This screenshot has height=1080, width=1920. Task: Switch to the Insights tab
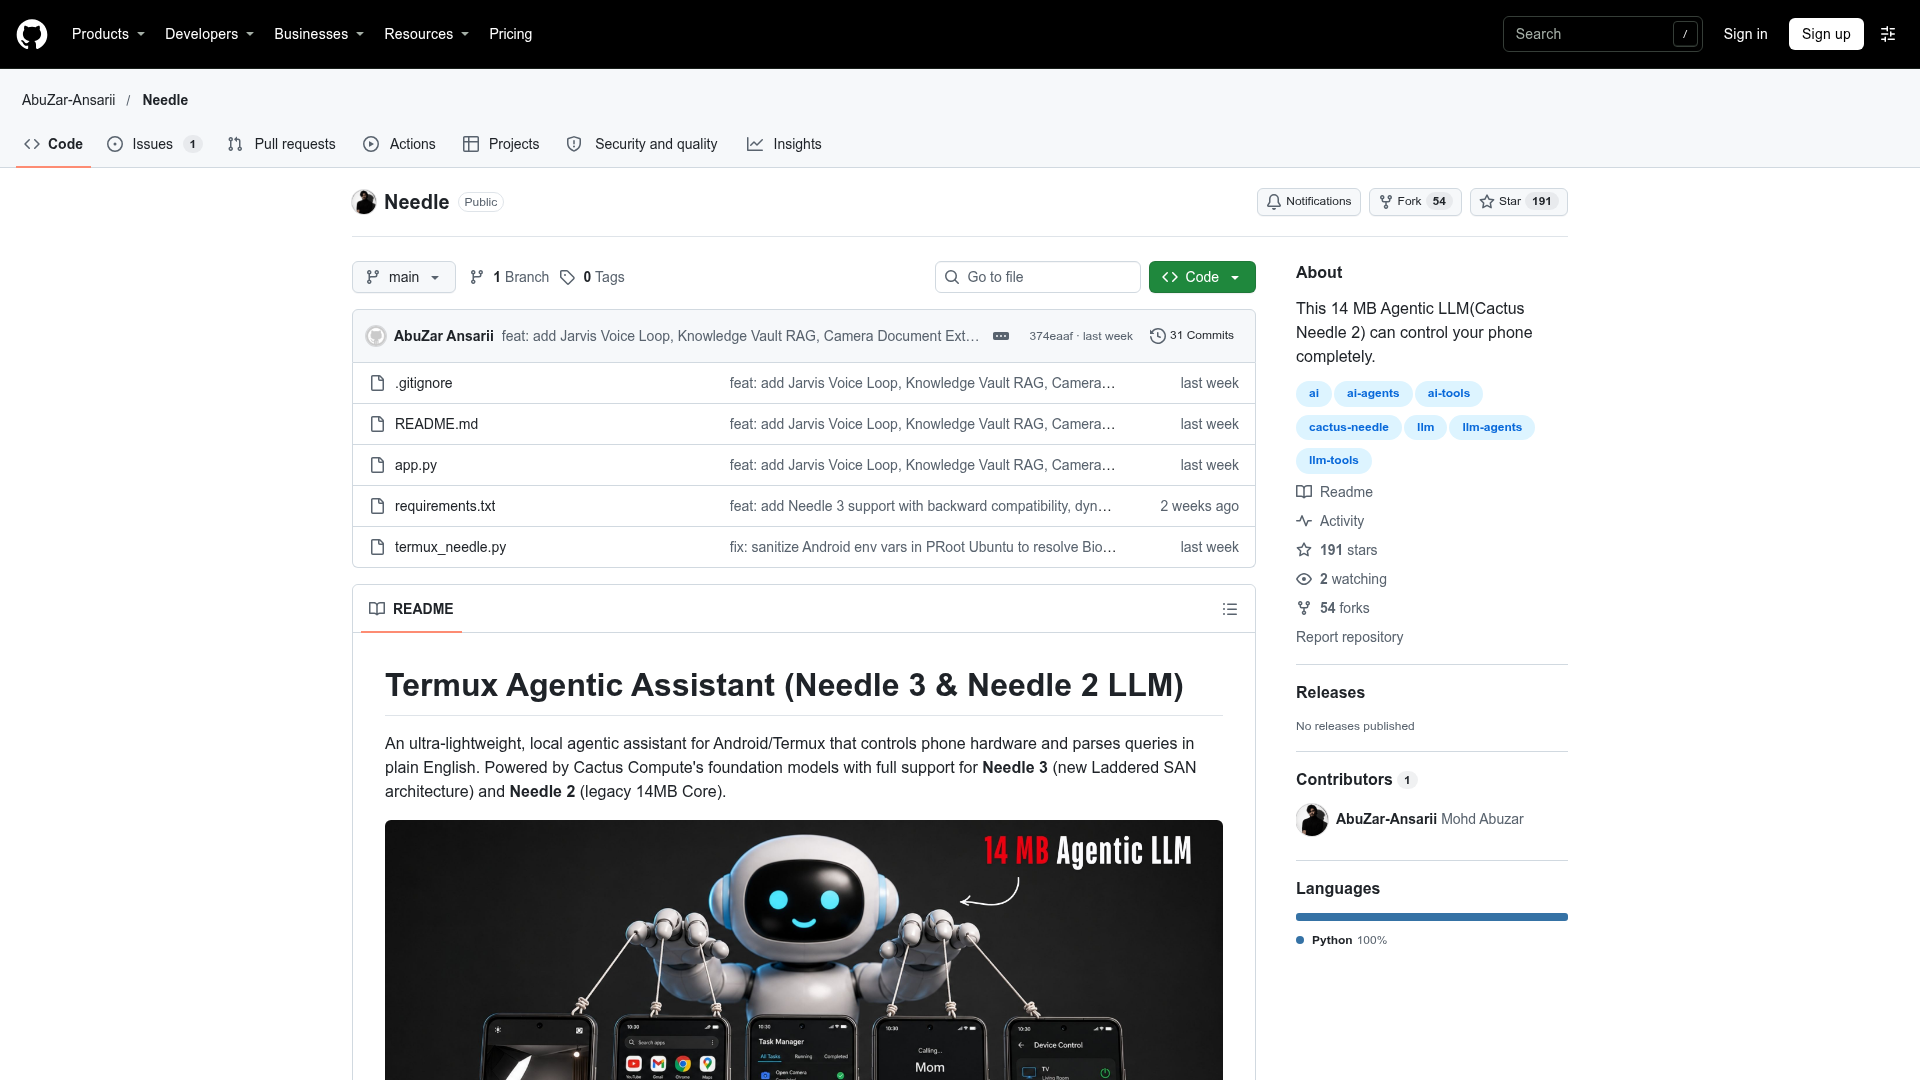(784, 144)
